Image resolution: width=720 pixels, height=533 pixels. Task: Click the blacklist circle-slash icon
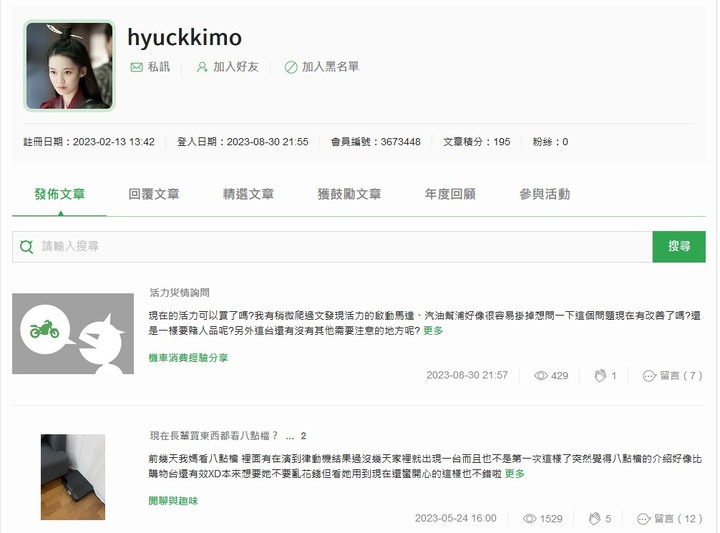(x=291, y=67)
